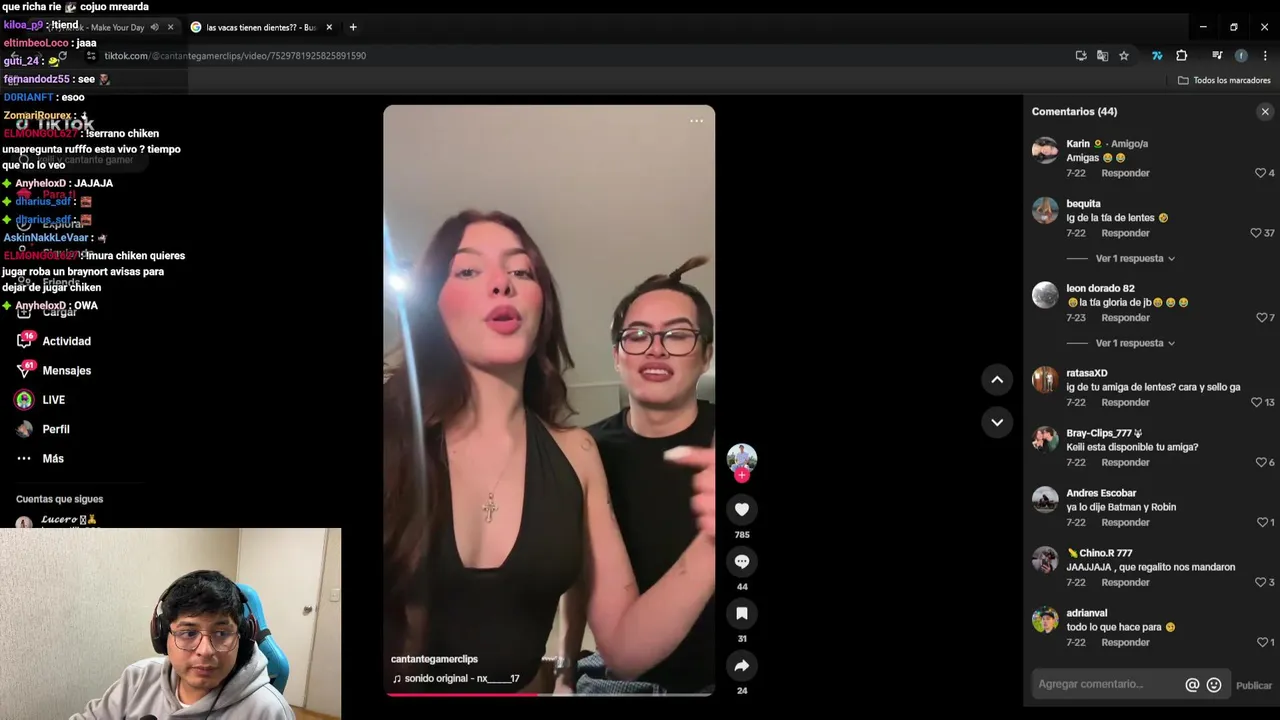The image size is (1280, 720).
Task: Open the browser three-dot menu
Action: pos(1265,56)
